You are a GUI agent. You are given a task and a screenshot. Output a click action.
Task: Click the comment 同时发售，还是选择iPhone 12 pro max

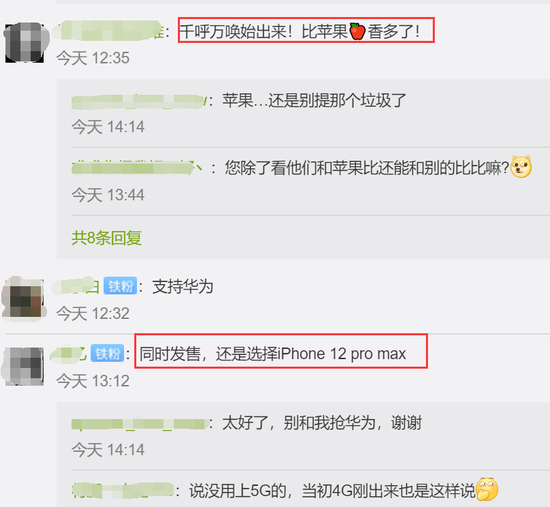tap(281, 351)
